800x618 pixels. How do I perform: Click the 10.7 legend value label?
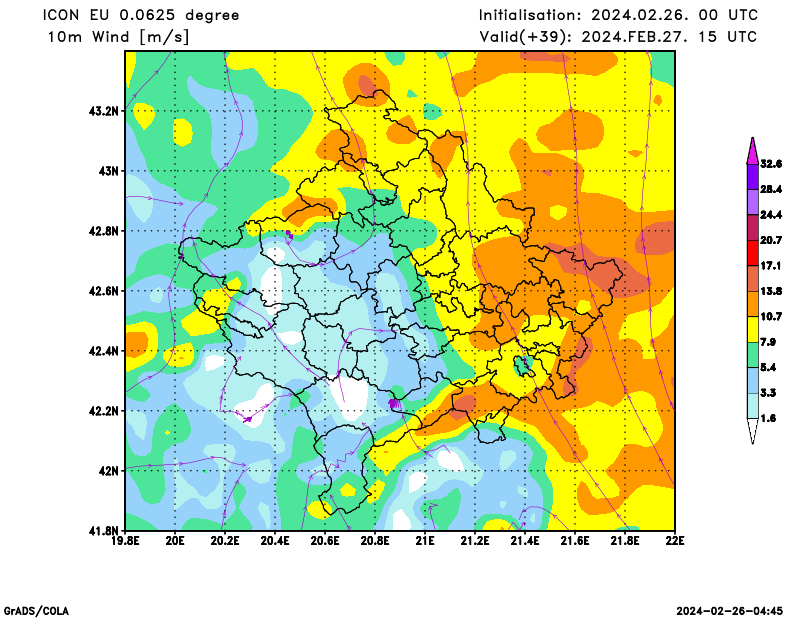tap(770, 316)
